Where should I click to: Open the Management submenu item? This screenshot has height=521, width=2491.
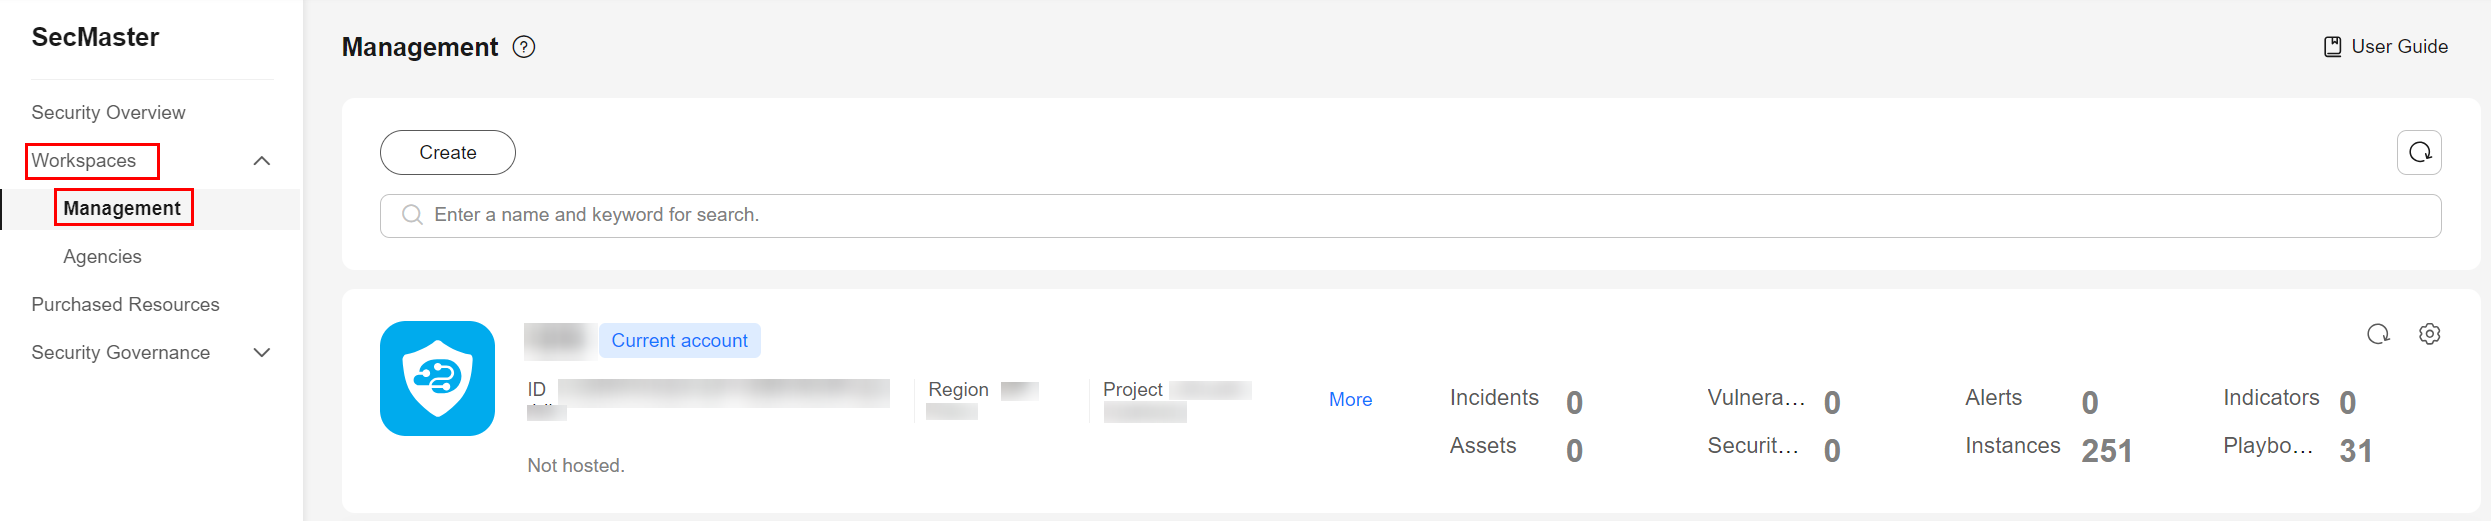[122, 208]
